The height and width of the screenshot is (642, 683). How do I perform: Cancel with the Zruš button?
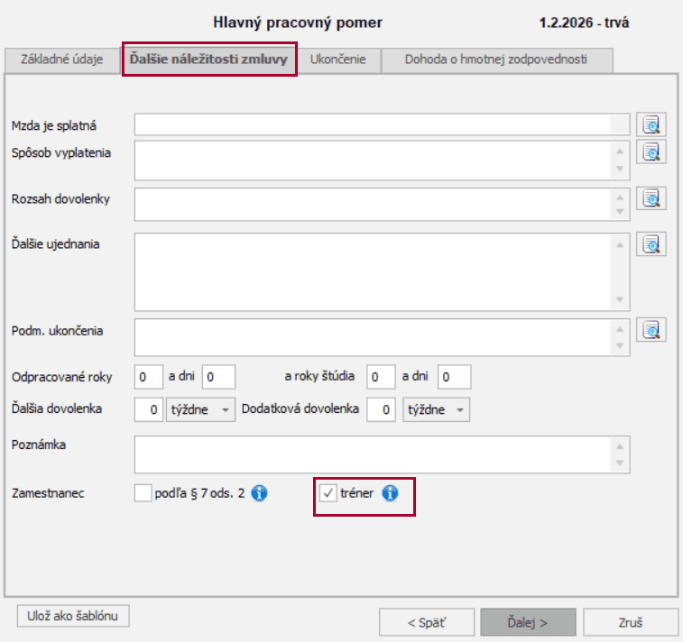coord(630,621)
